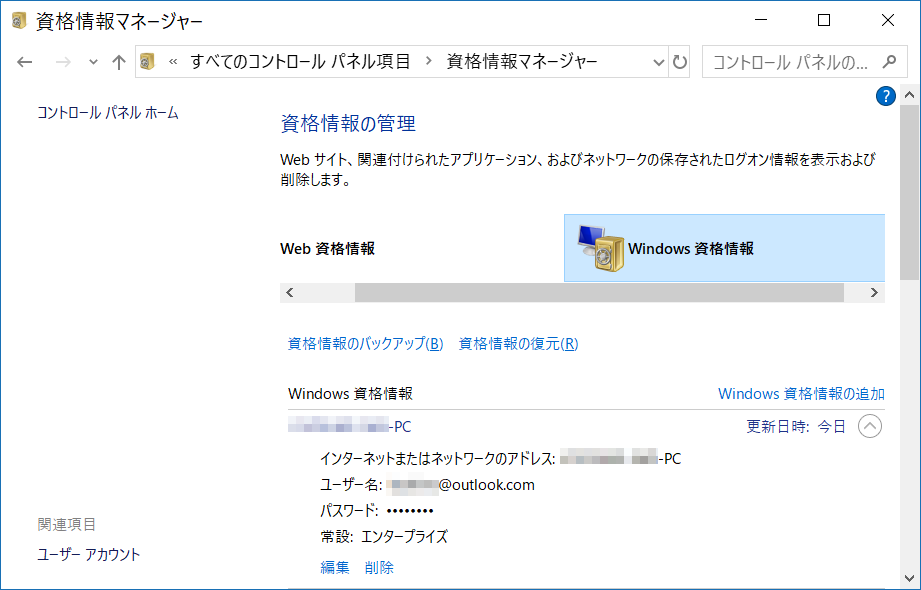Click the breadcrumb overflow chevron «
Image resolution: width=921 pixels, height=590 pixels.
pos(173,61)
